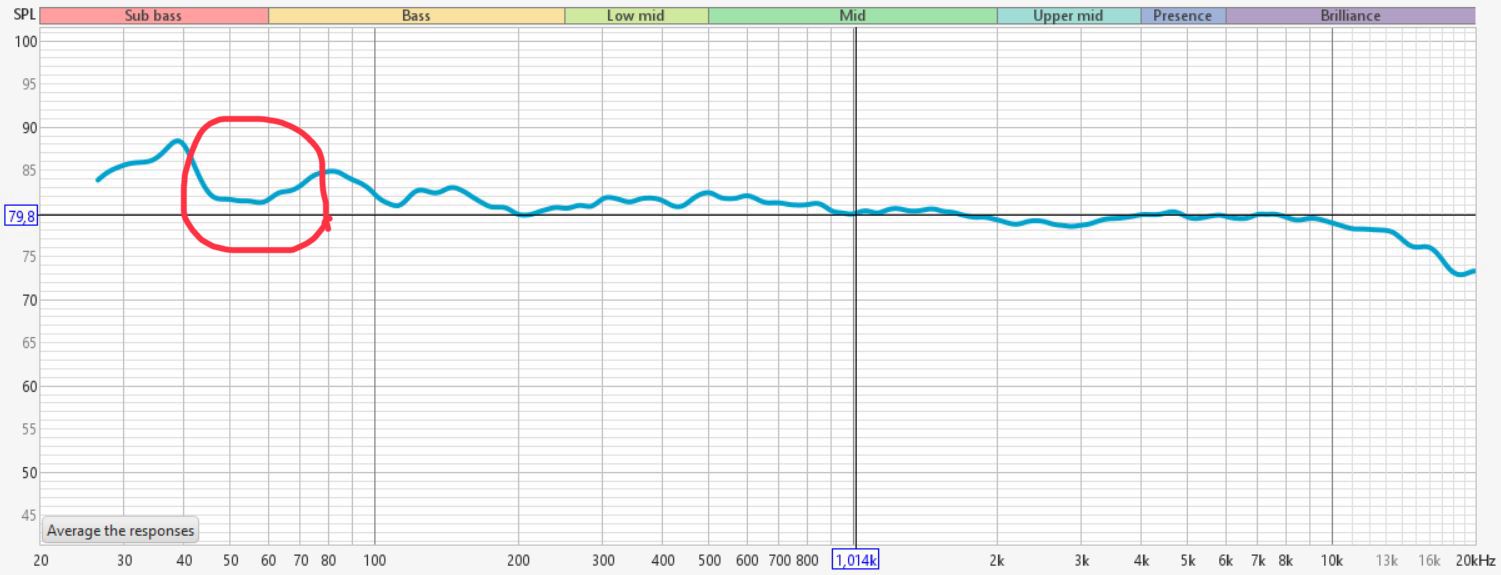Click the 10k frequency axis label
Image resolution: width=1501 pixels, height=575 pixels.
tap(1331, 560)
